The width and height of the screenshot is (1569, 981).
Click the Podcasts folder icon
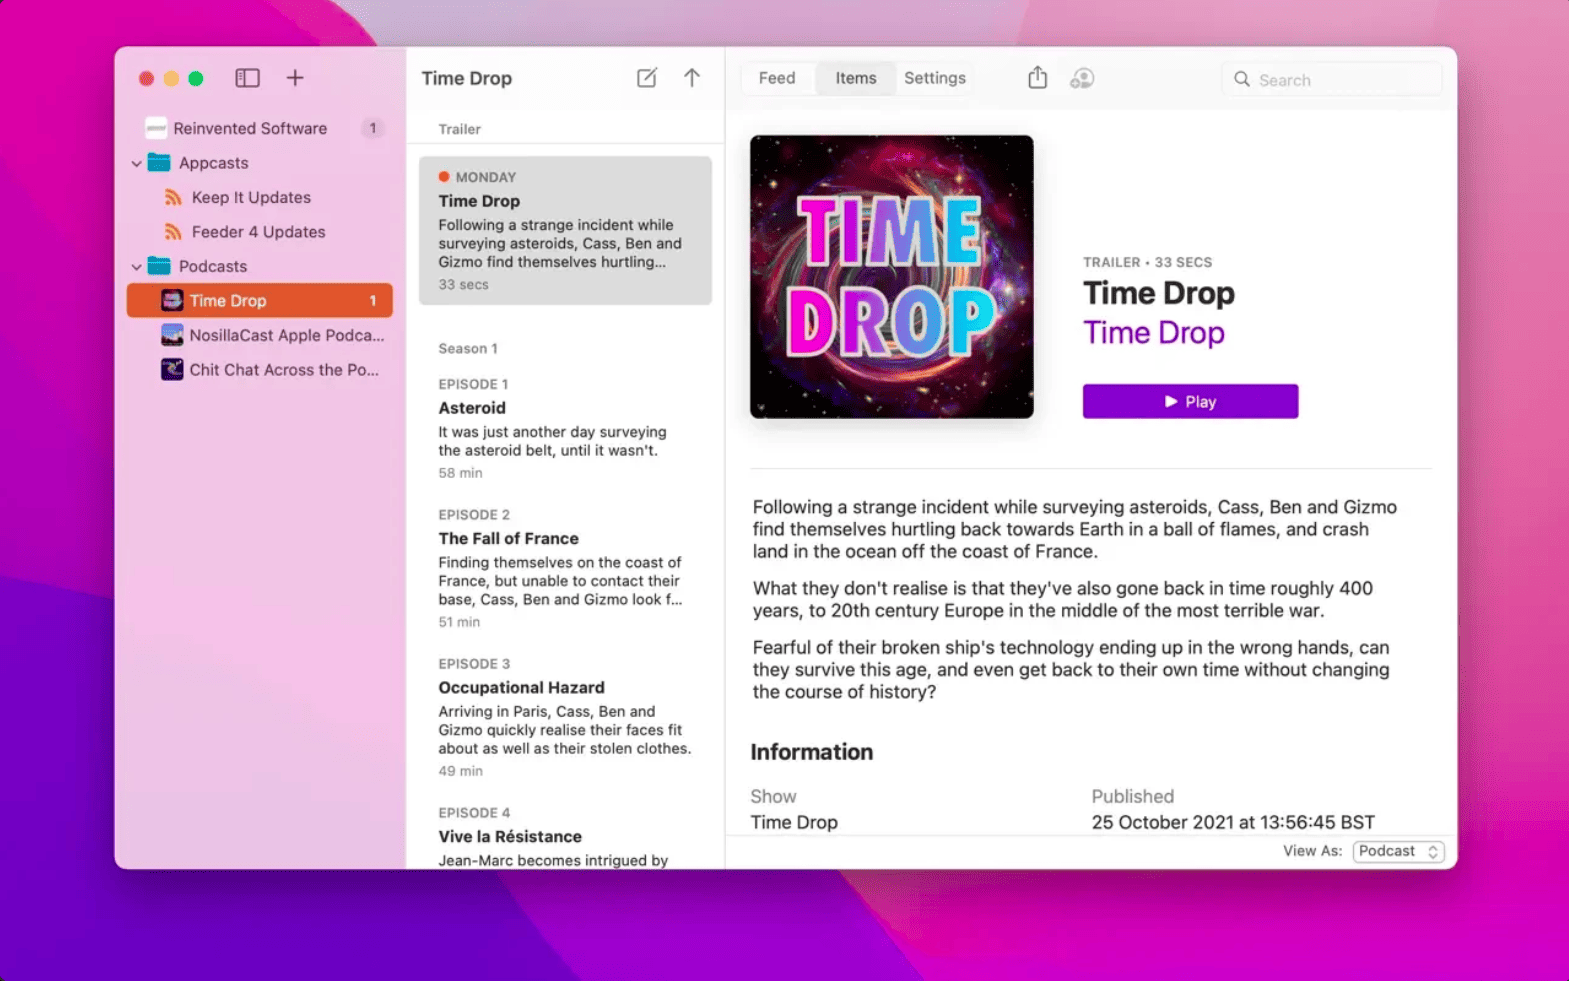pos(159,266)
